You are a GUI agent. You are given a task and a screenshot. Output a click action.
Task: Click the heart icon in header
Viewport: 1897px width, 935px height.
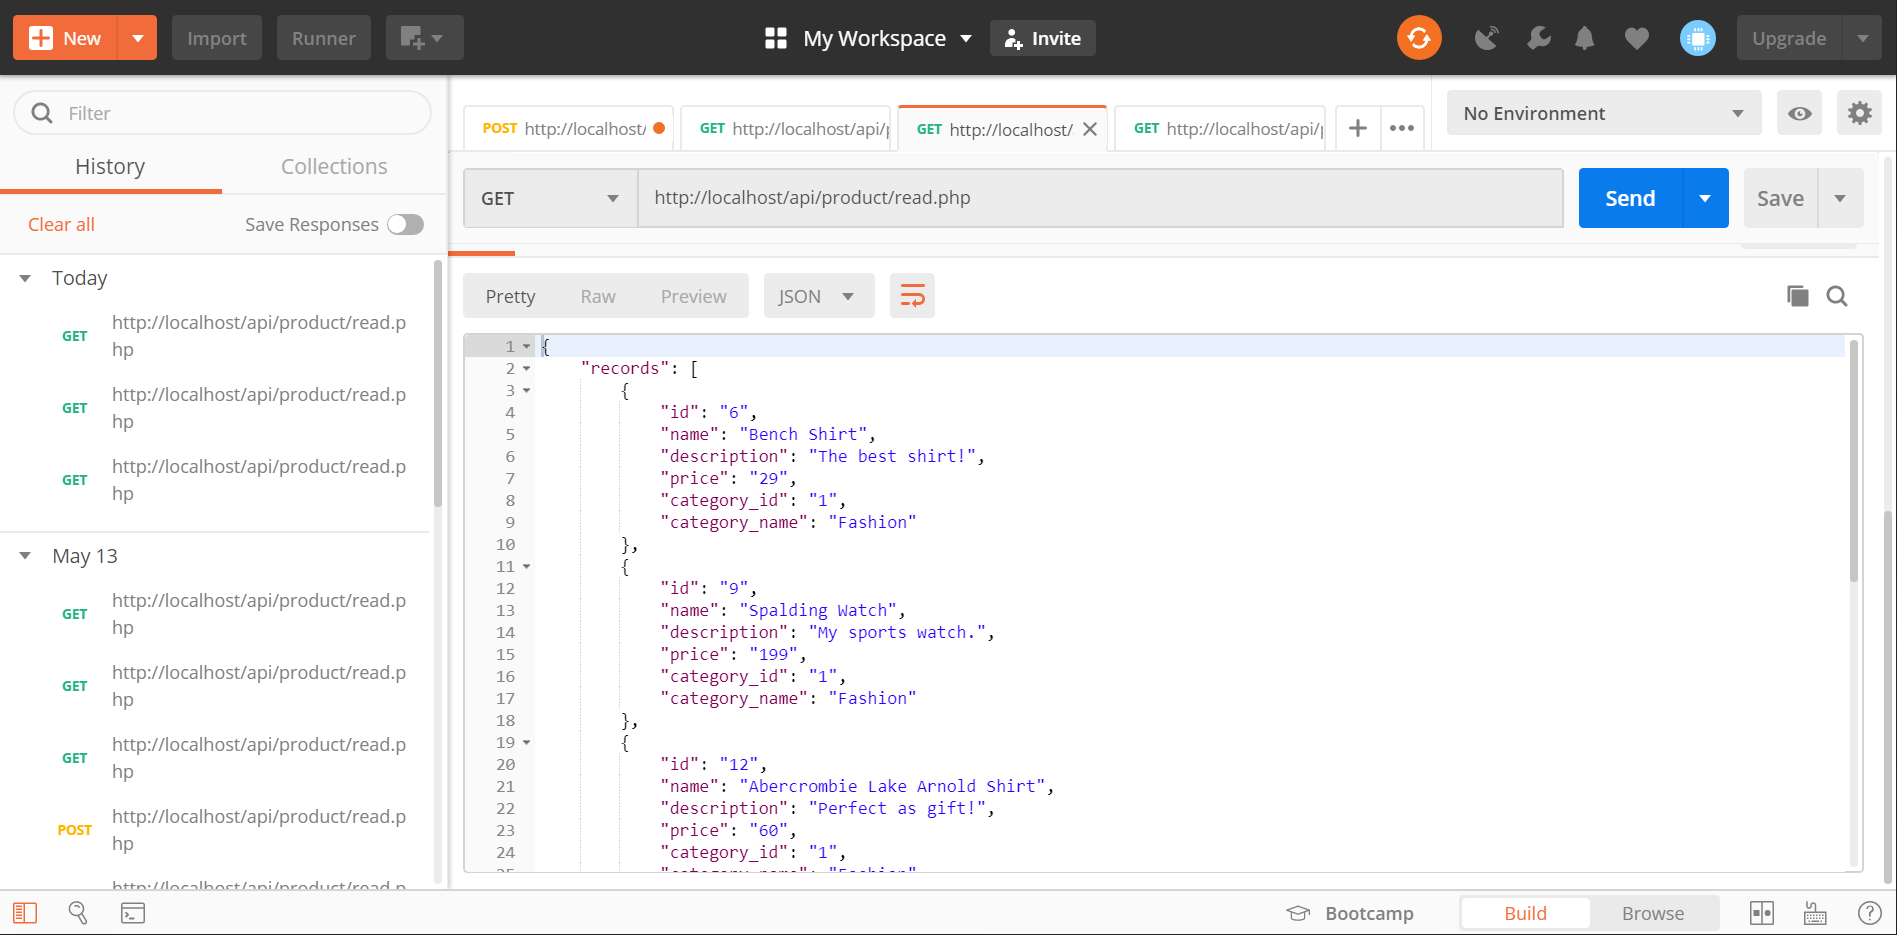tap(1637, 38)
